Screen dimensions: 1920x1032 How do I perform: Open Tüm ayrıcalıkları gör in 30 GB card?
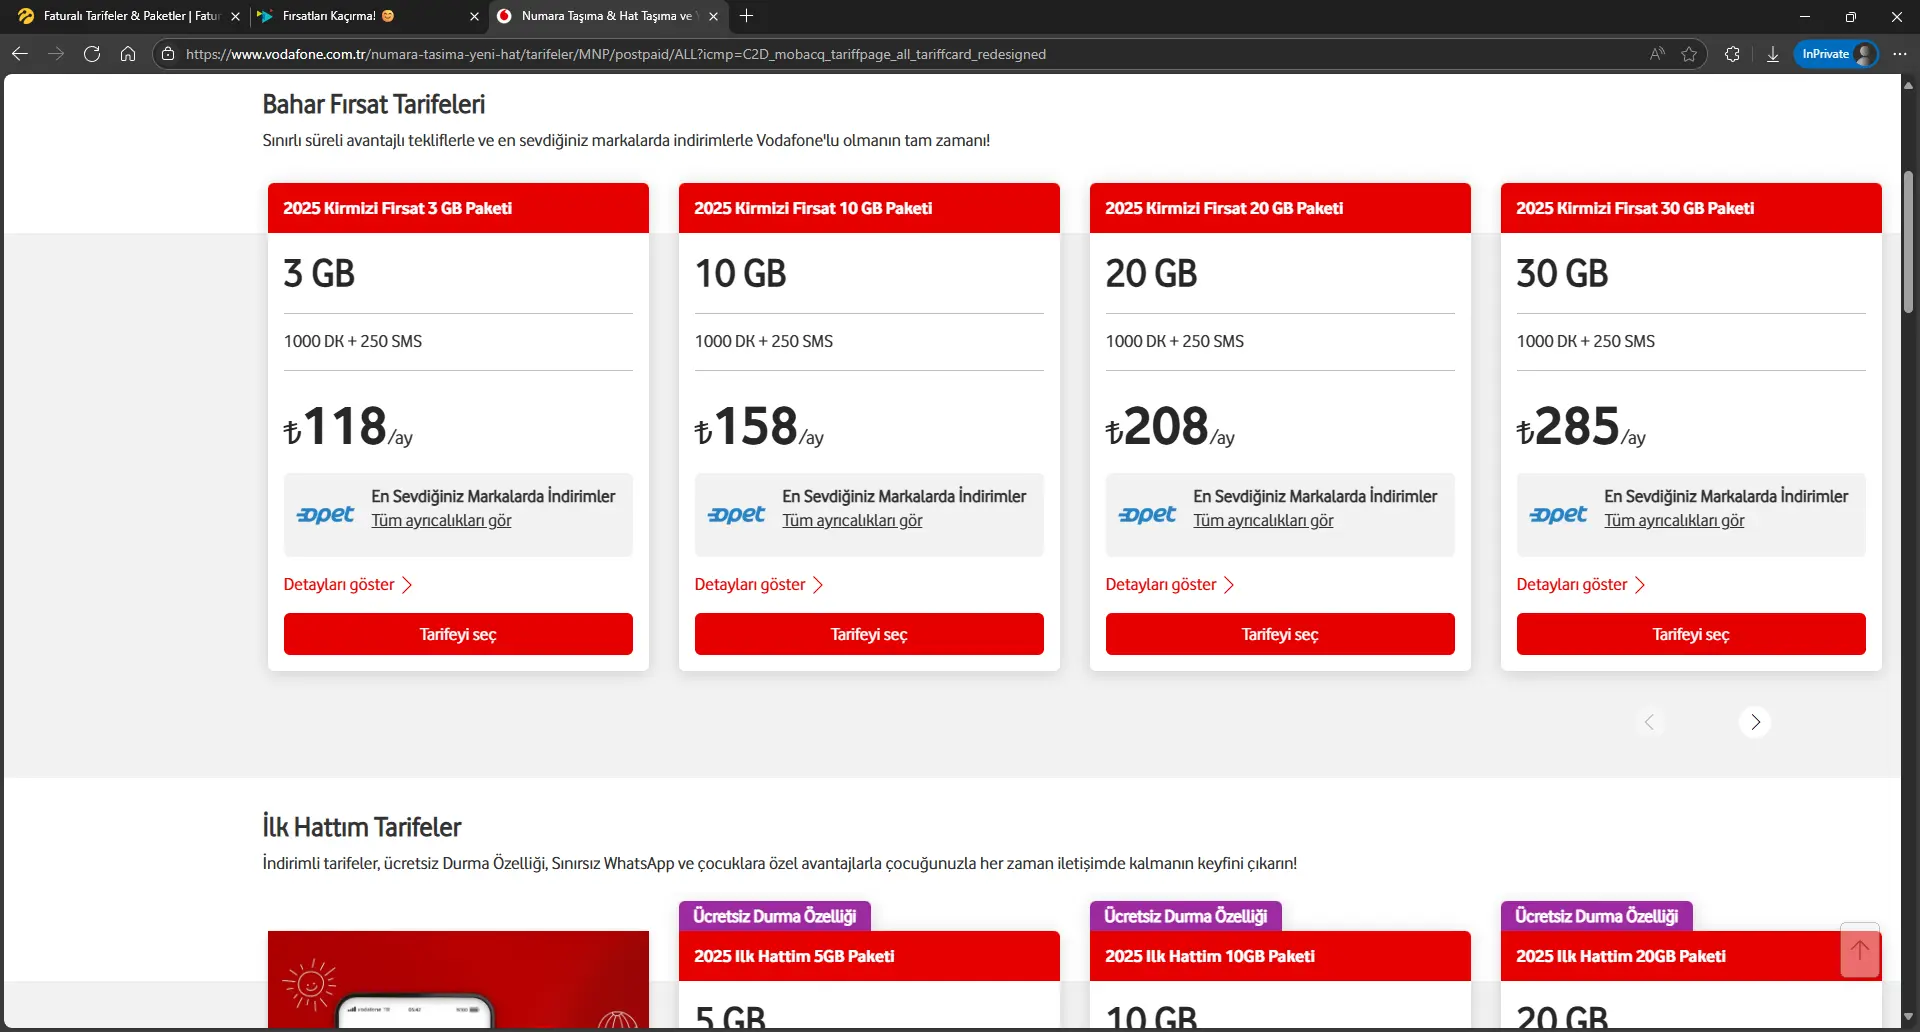tap(1674, 521)
